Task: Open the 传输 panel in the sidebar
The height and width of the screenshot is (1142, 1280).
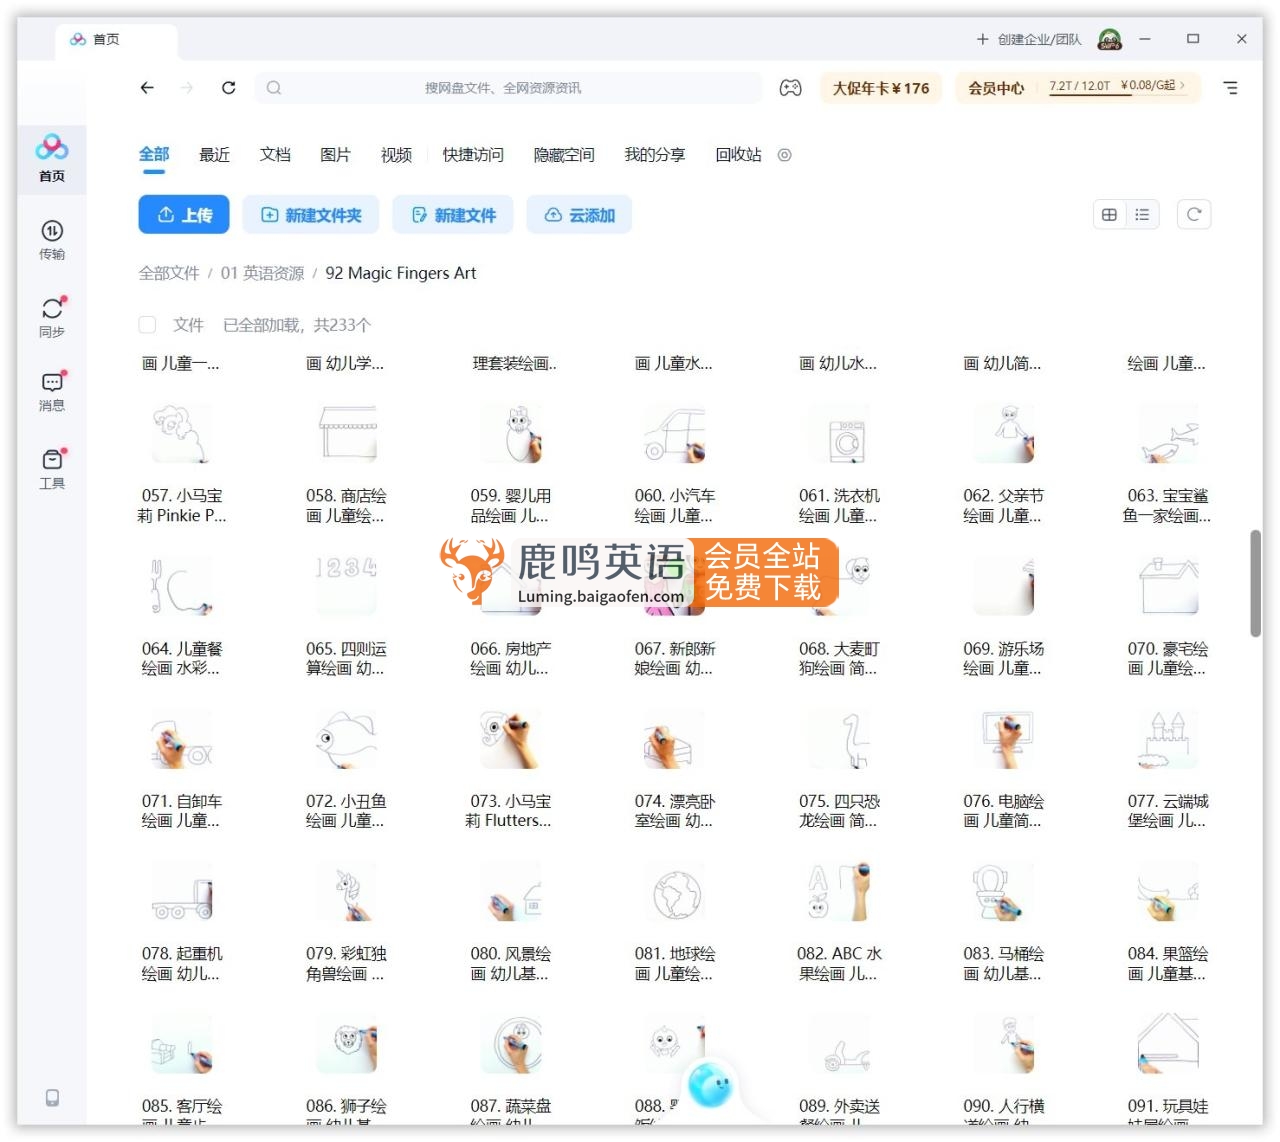Action: tap(51, 240)
